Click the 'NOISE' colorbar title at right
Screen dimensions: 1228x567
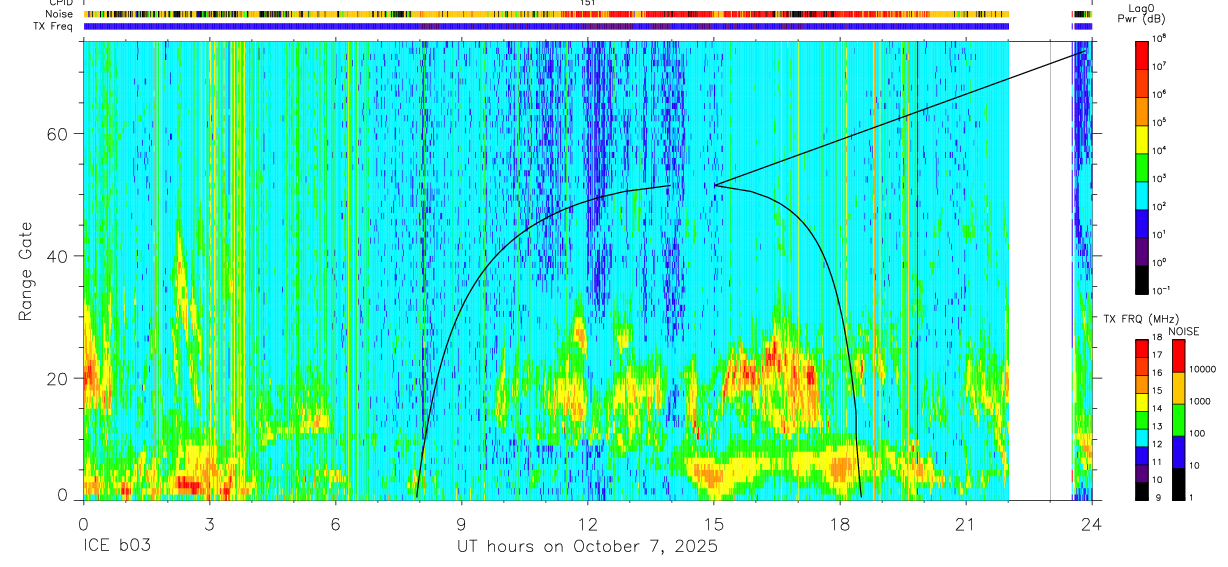pos(1183,331)
